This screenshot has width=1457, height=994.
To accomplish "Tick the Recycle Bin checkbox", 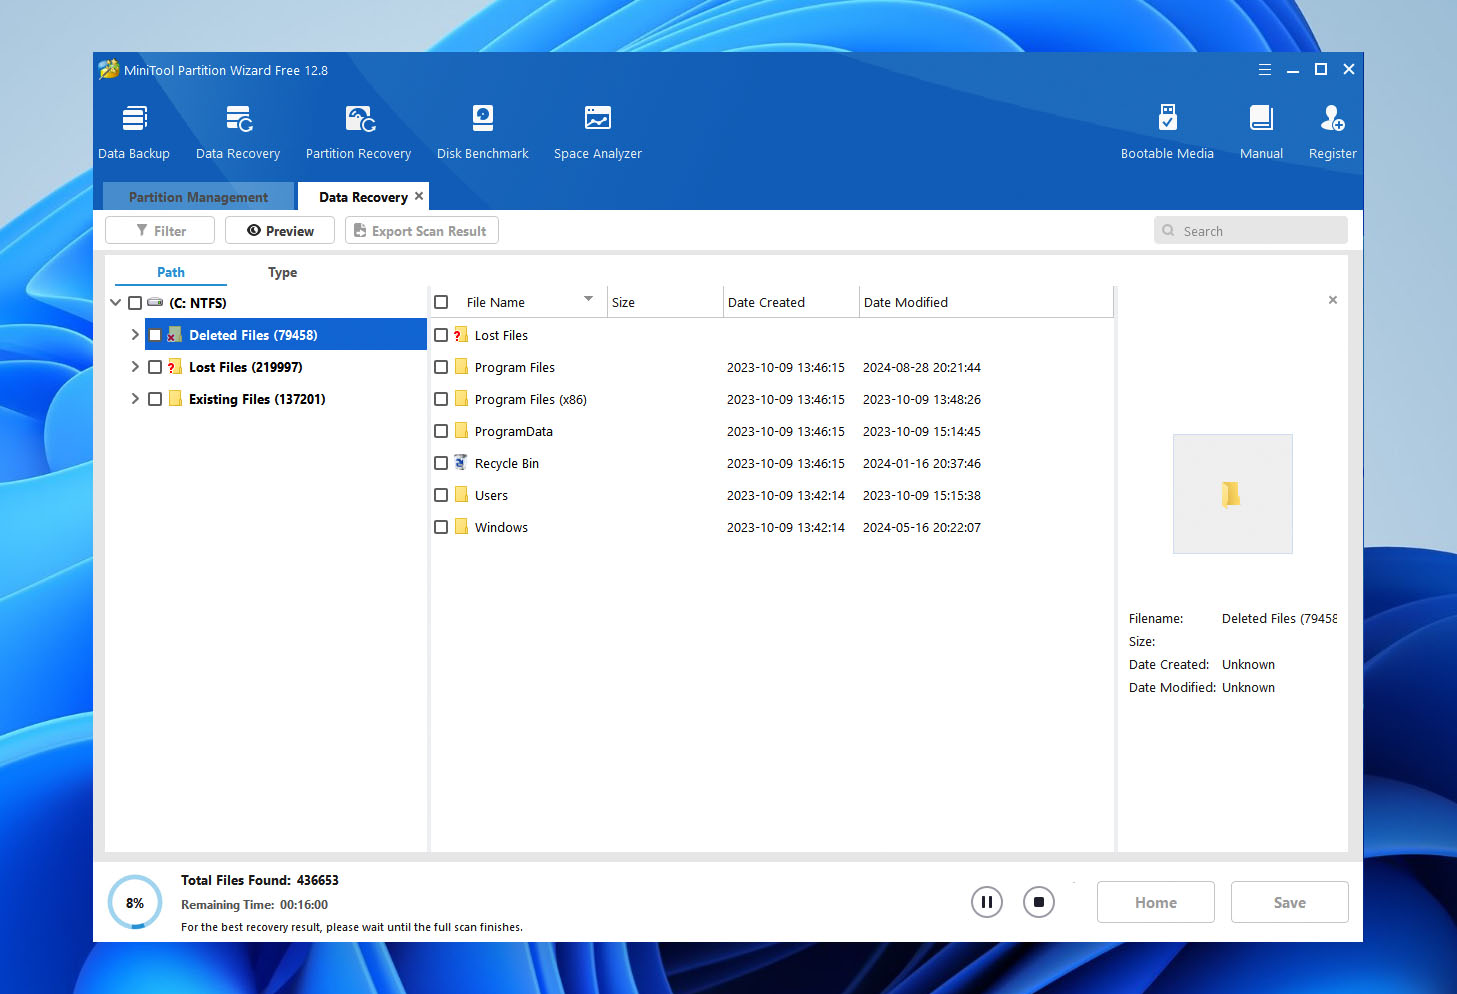I will pyautogui.click(x=441, y=464).
